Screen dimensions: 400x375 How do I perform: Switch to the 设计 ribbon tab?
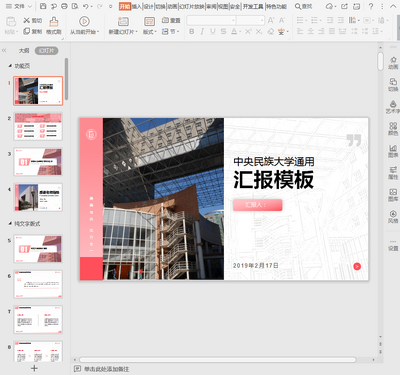click(x=148, y=7)
